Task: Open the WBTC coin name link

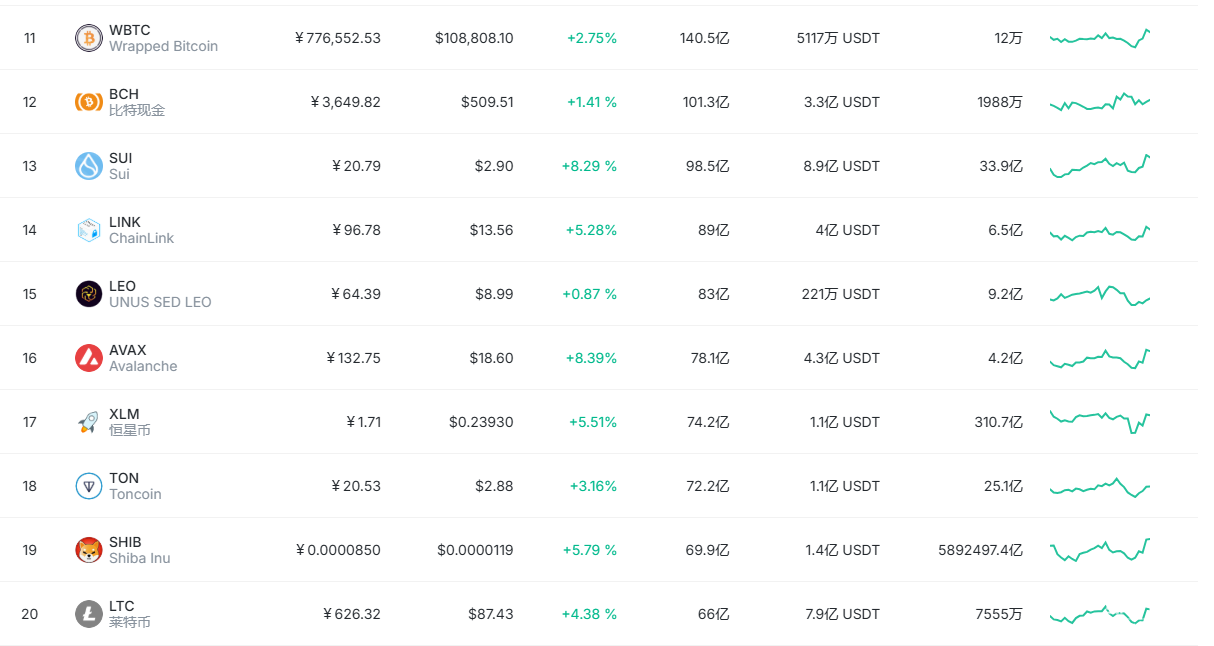Action: (x=130, y=30)
